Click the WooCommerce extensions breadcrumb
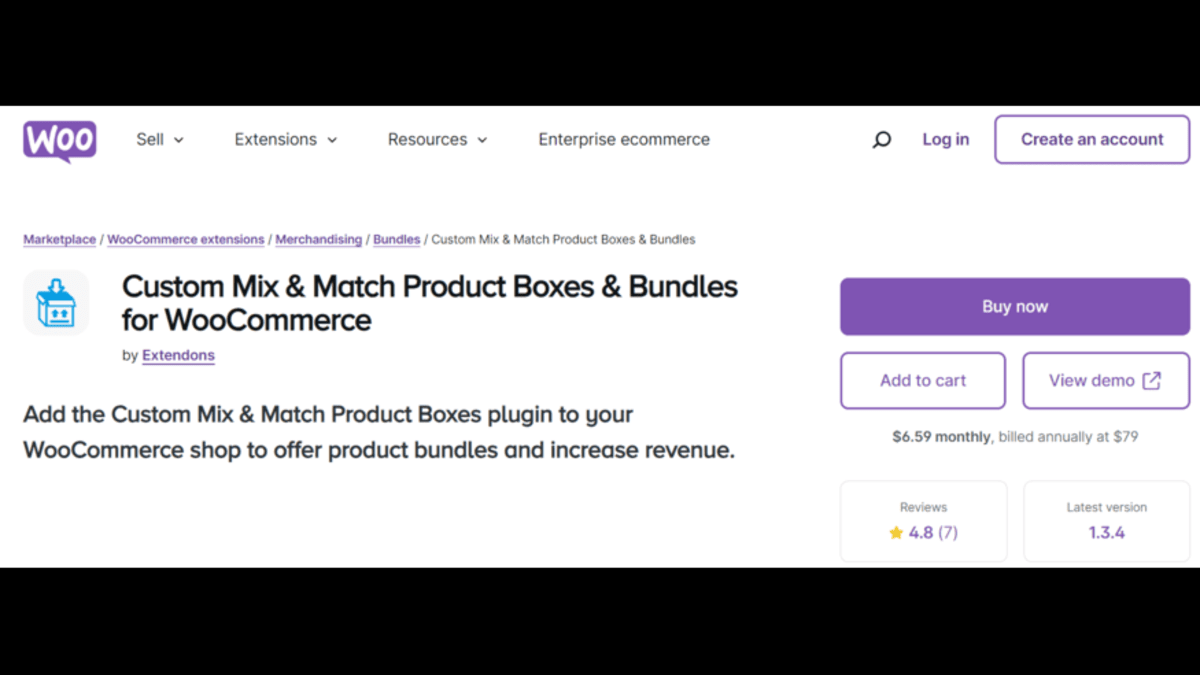Viewport: 1200px width, 675px height. [185, 239]
